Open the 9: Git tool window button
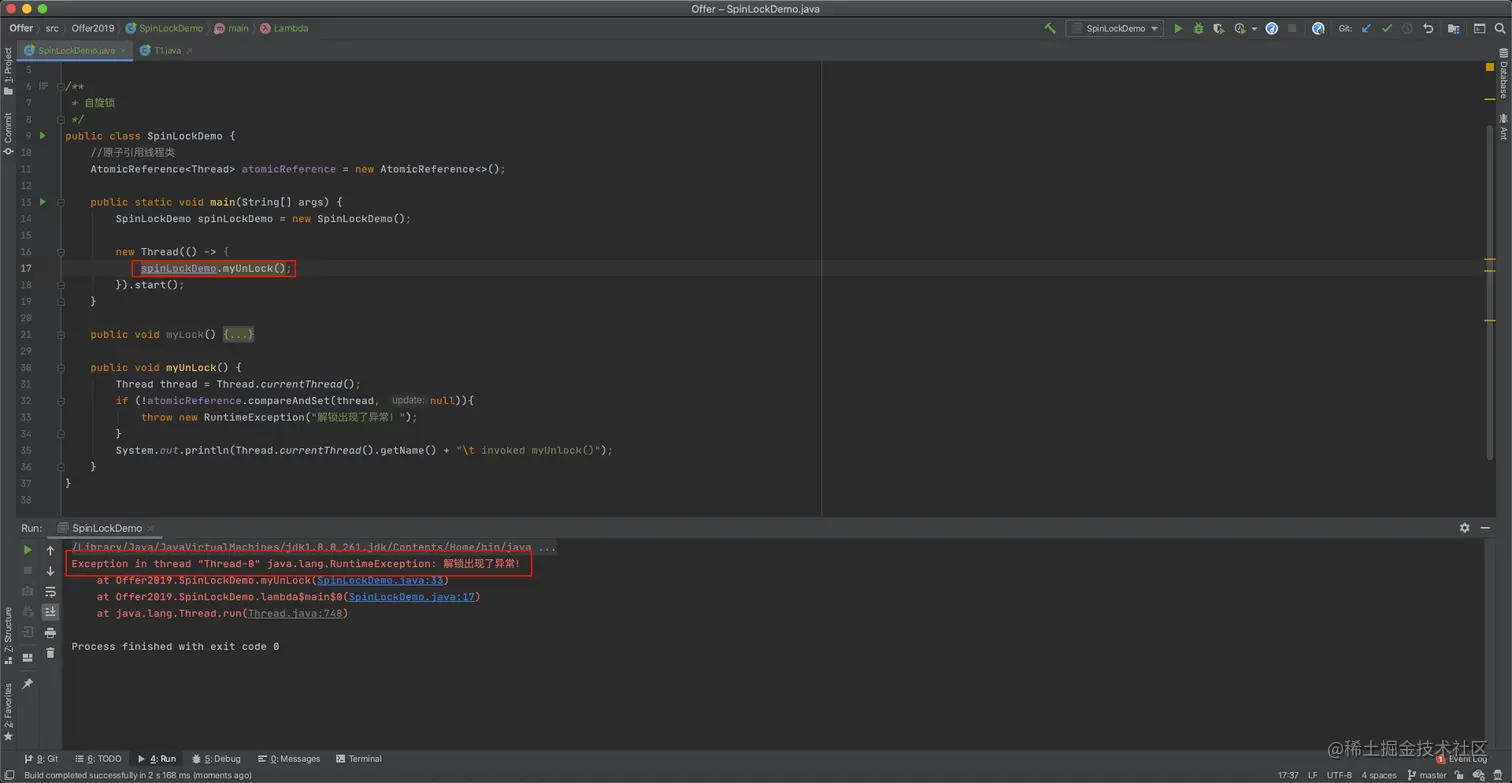 pyautogui.click(x=41, y=759)
